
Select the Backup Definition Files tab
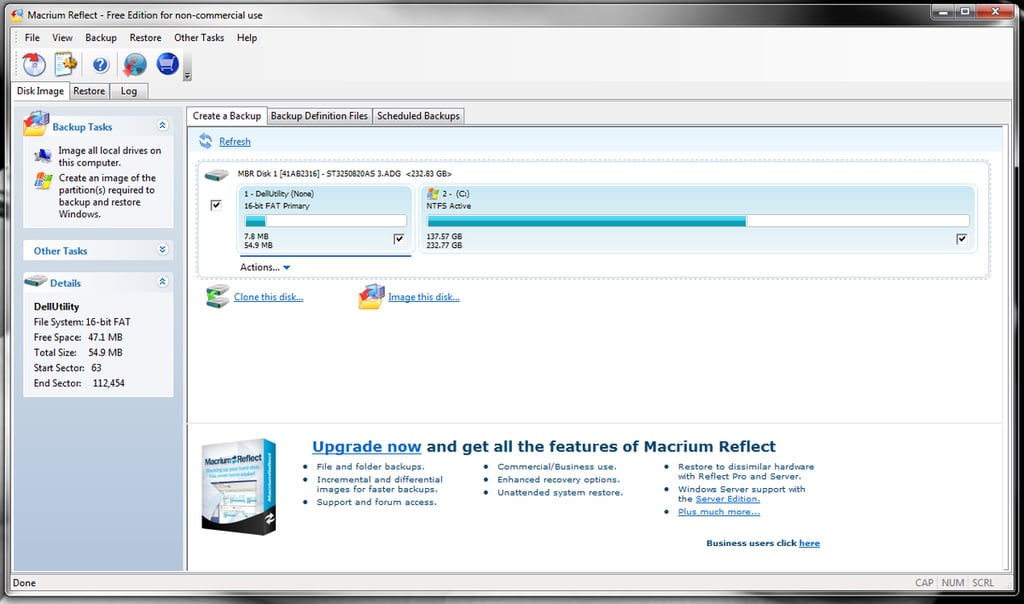pyautogui.click(x=319, y=116)
